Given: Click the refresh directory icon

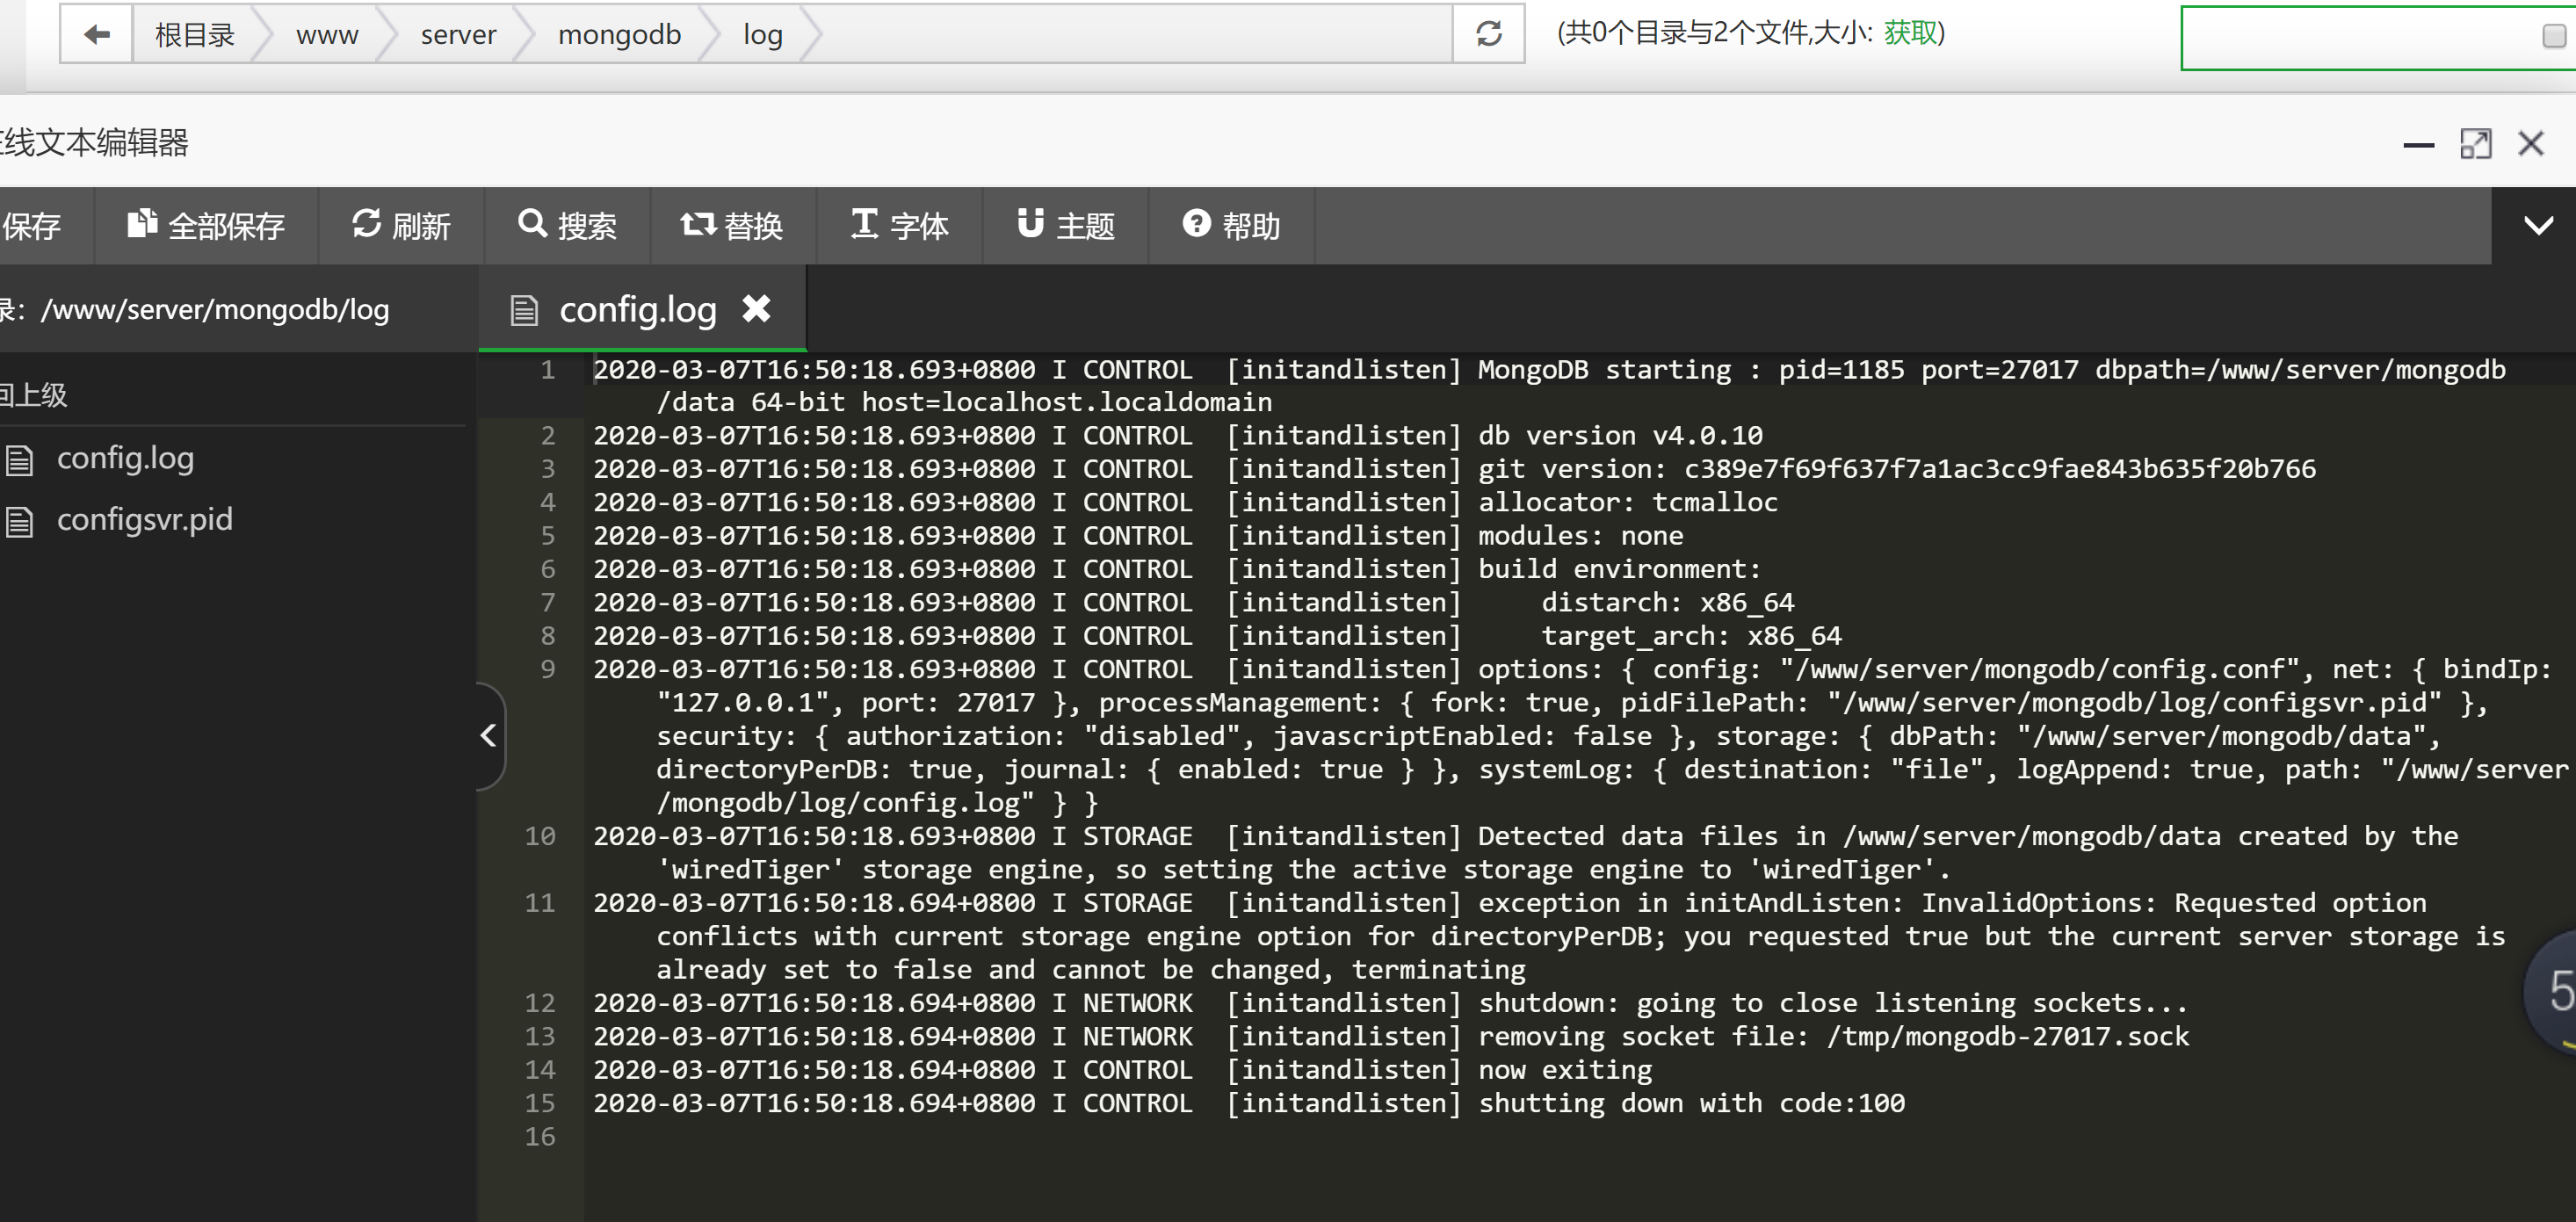Looking at the screenshot, I should click(1488, 35).
